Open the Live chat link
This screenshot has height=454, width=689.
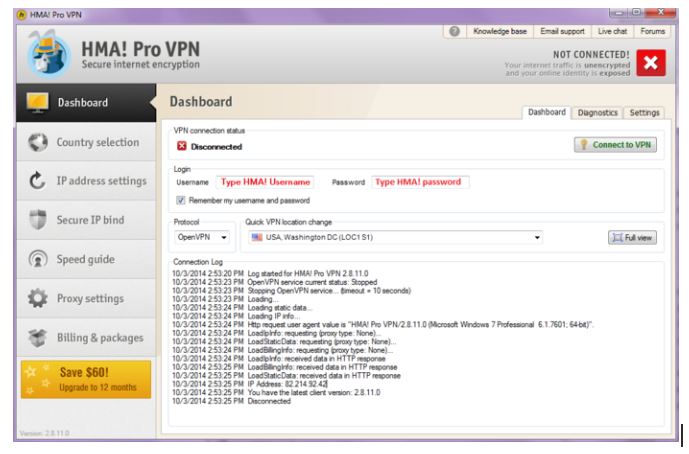point(612,31)
